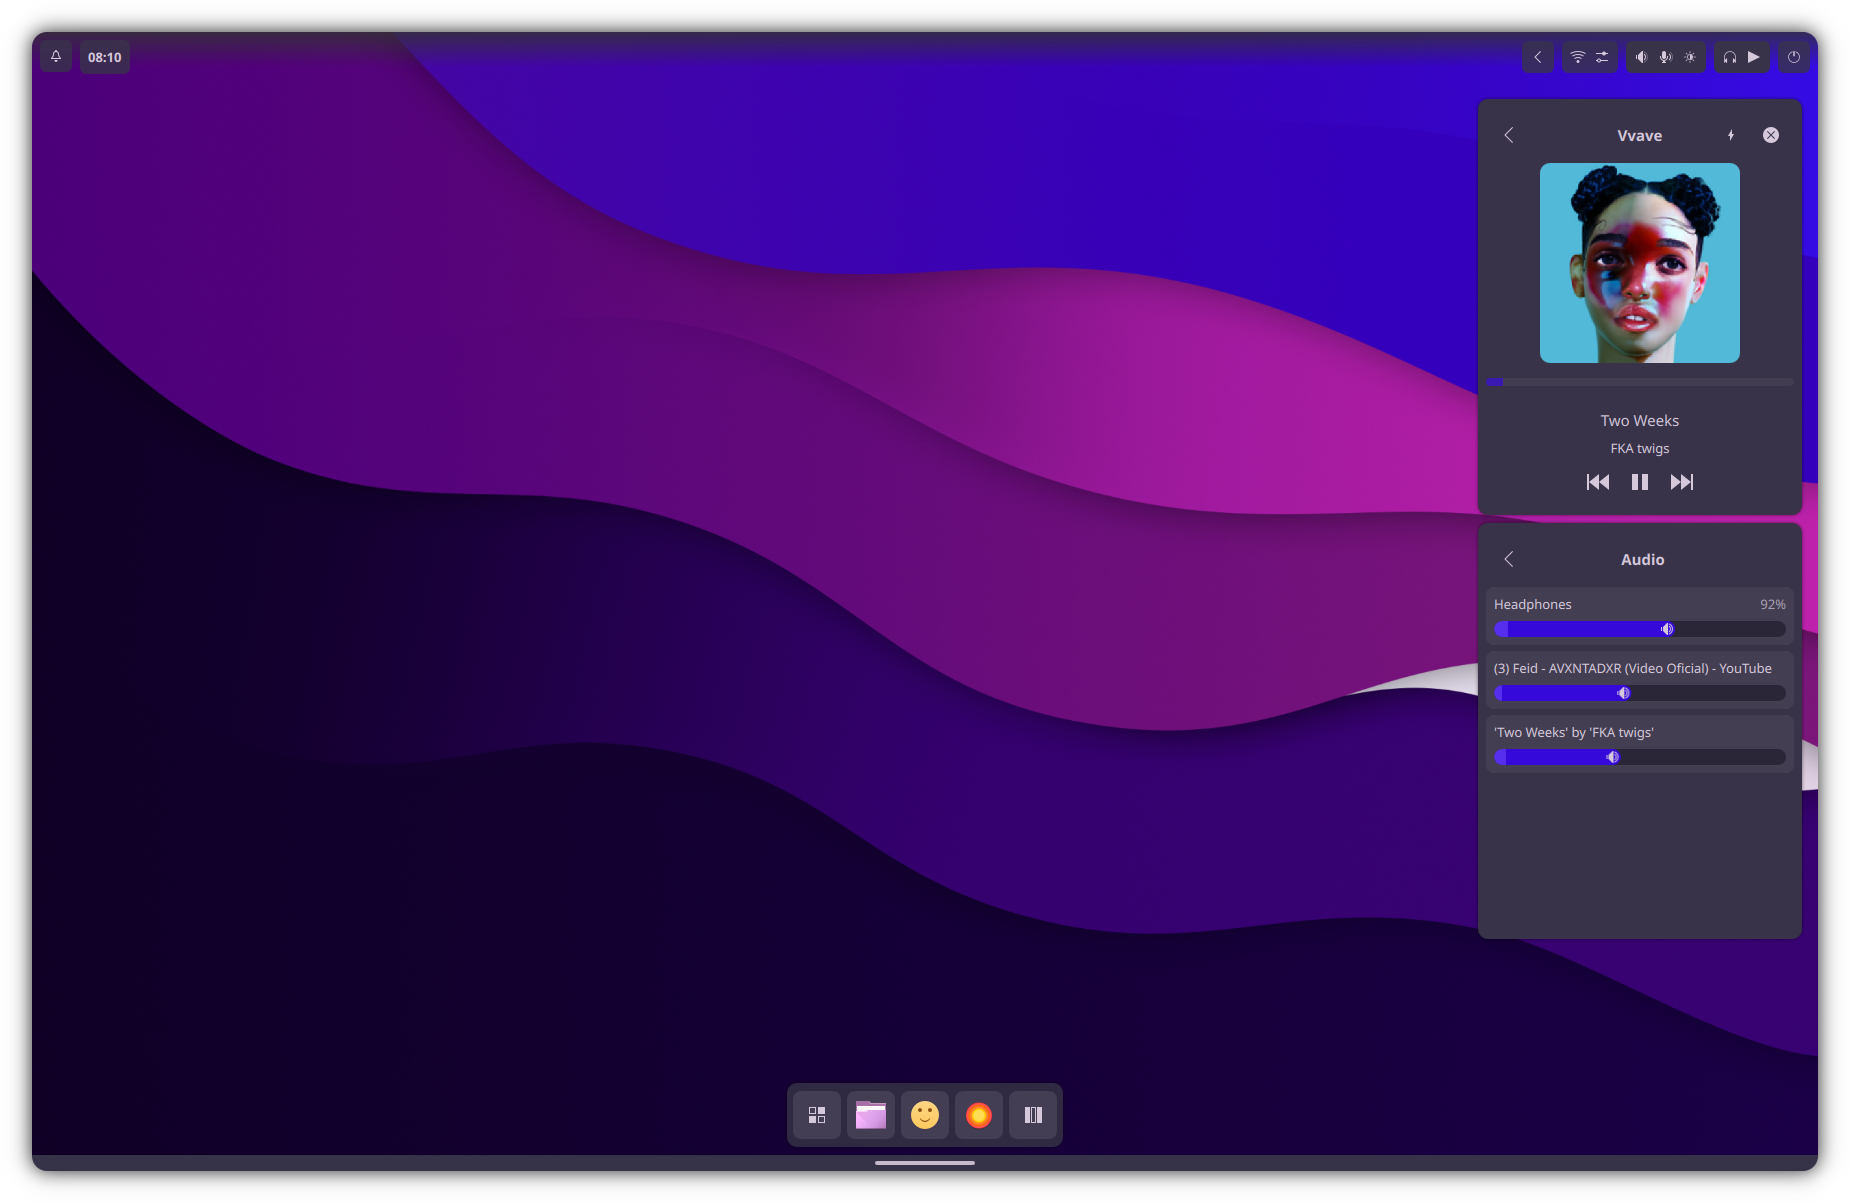
Task: Open the Wi-Fi network indicator
Action: pos(1577,57)
